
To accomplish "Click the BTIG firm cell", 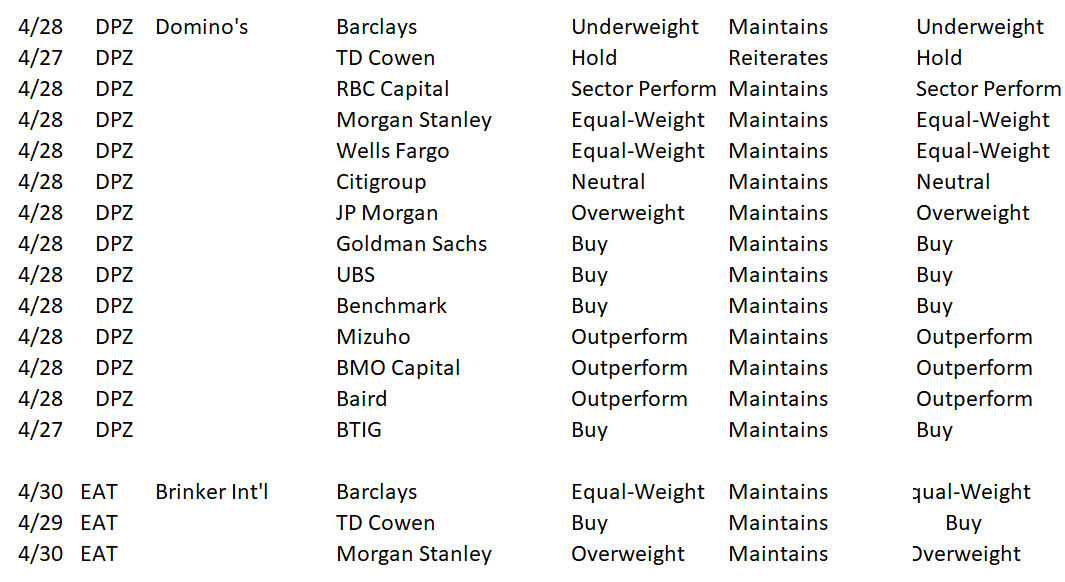I will tap(359, 430).
